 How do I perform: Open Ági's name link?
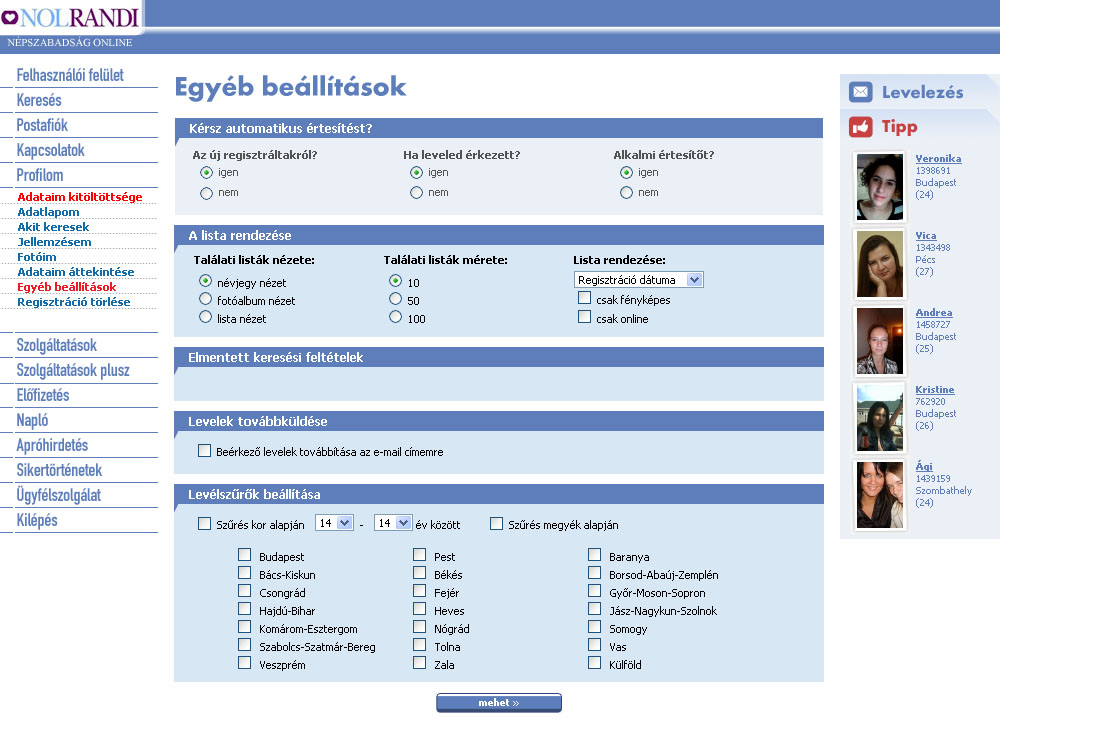click(x=924, y=466)
